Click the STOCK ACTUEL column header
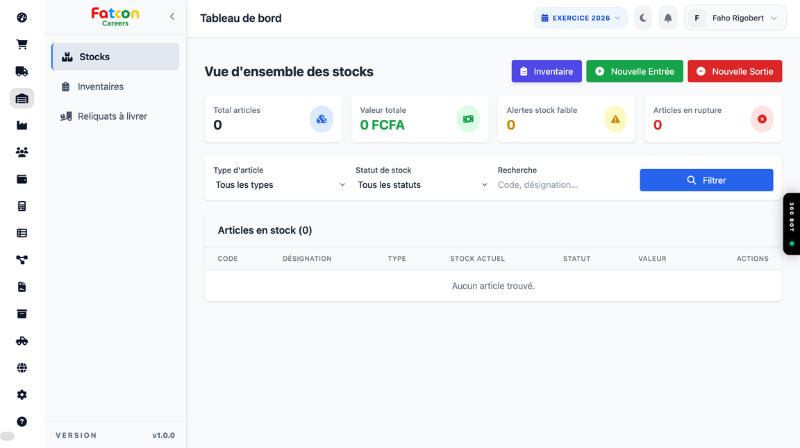Screen dimensions: 800x448 pos(478,259)
